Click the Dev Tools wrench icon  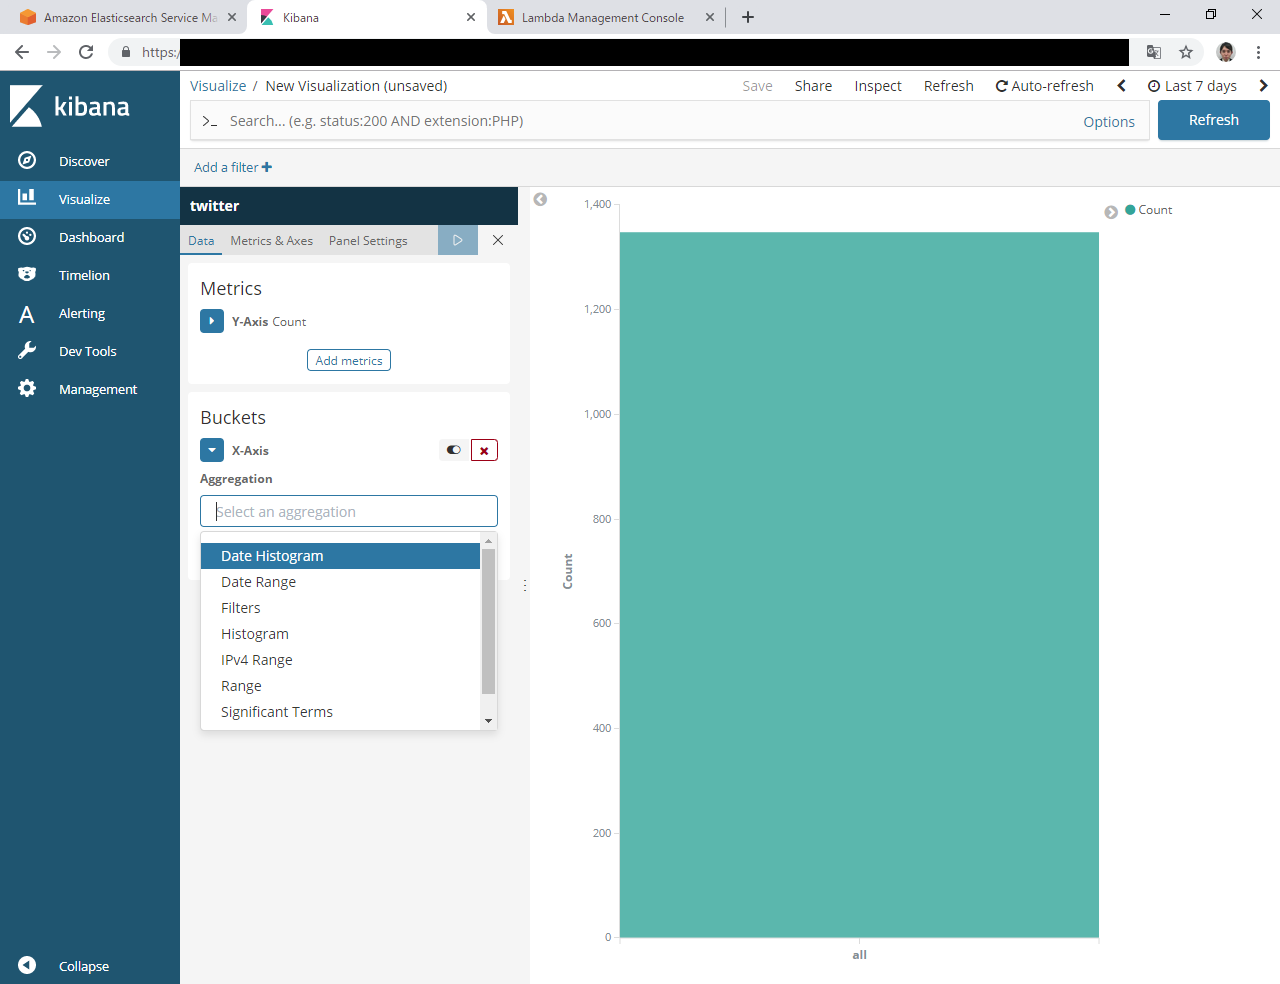(x=27, y=351)
